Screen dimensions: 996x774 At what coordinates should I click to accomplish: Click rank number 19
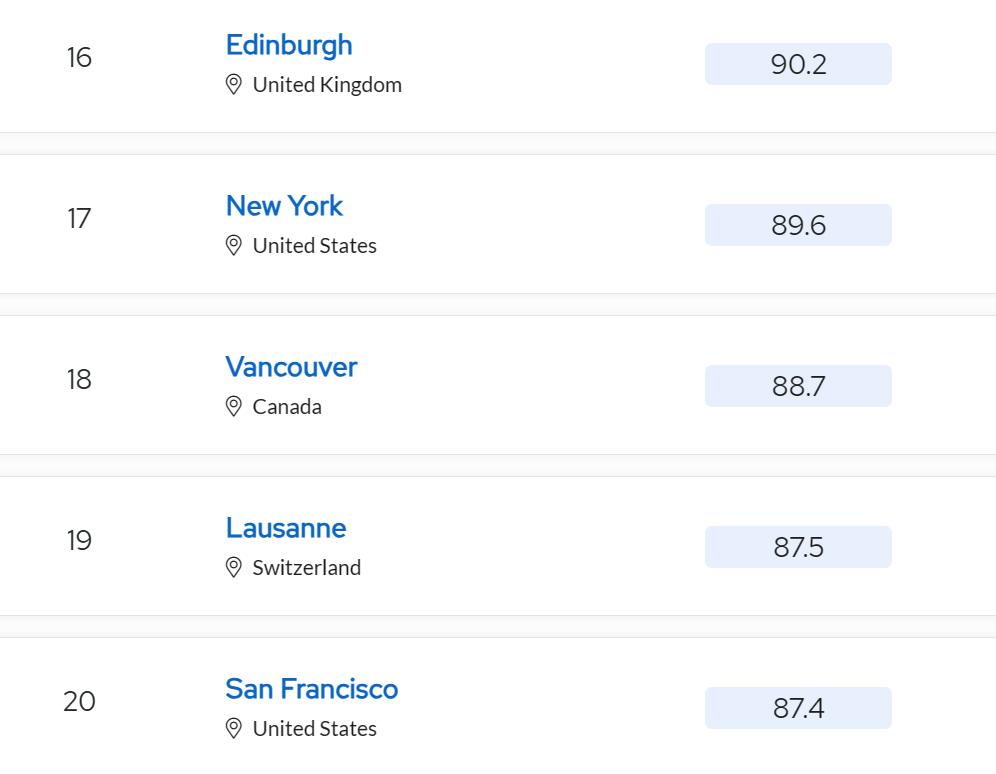click(79, 541)
